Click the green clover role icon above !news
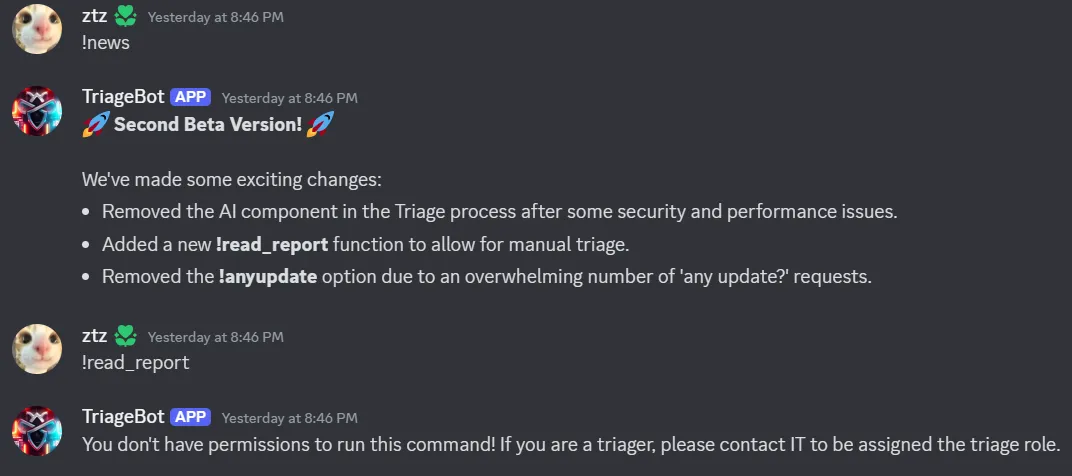This screenshot has width=1072, height=476. tap(126, 16)
